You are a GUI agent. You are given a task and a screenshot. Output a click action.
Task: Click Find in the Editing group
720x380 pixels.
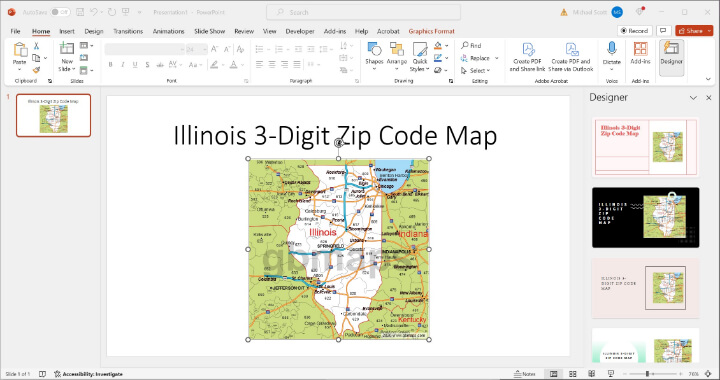coord(472,45)
